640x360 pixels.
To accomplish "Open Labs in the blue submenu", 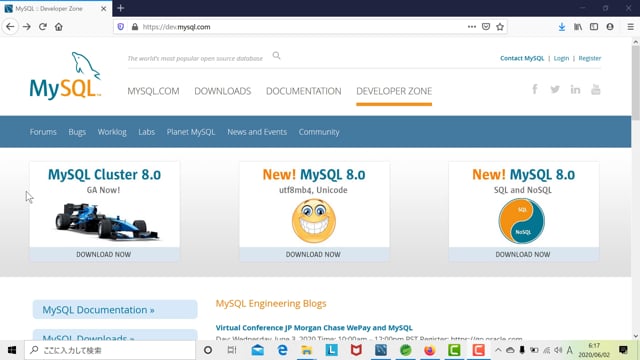I will pos(147,132).
